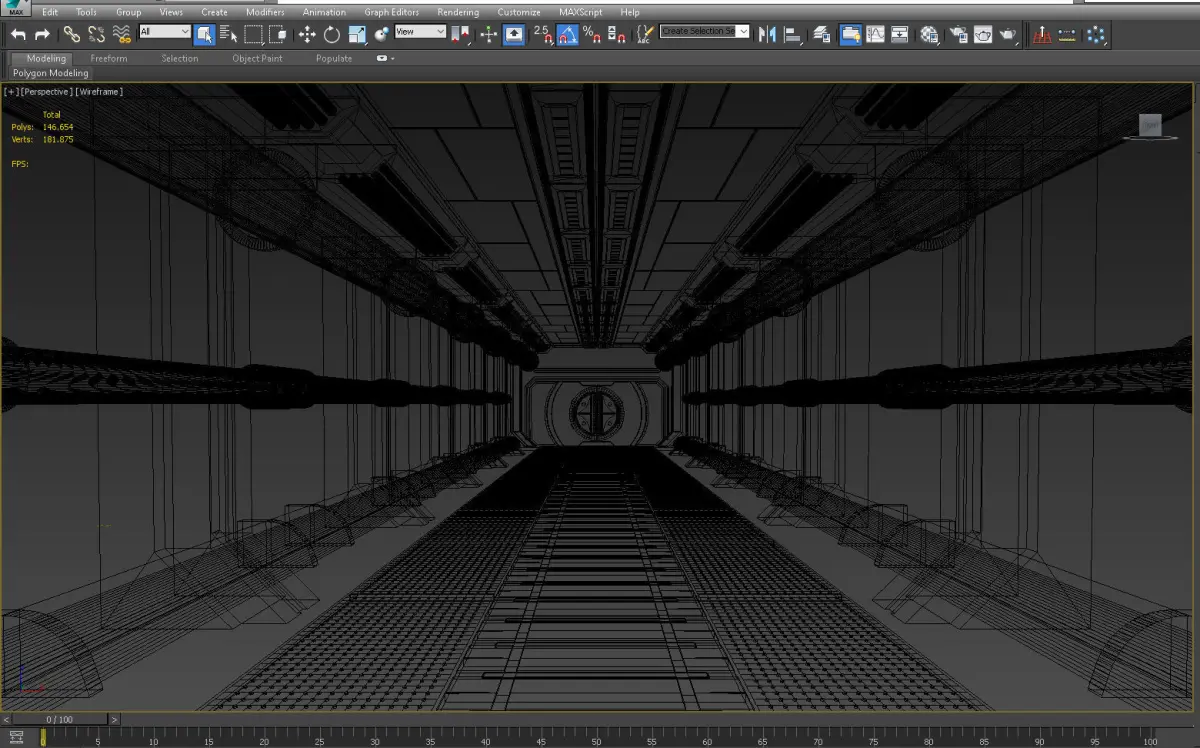Open the Create Selection Set dropdown
The height and width of the screenshot is (748, 1200).
coord(704,32)
